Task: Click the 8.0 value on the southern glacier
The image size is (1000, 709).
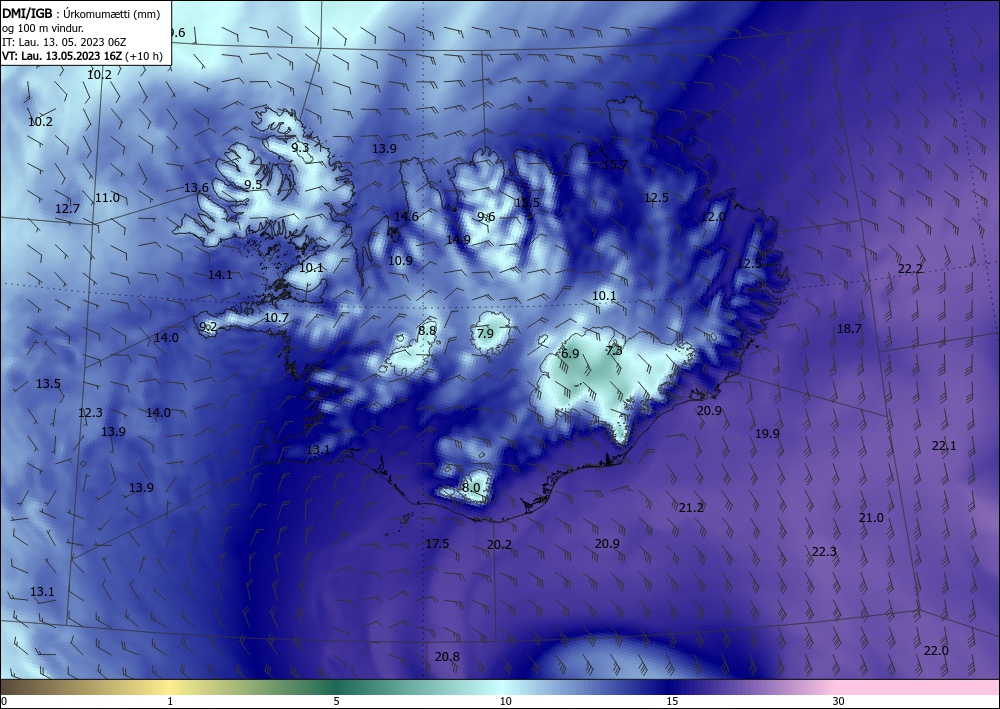Action: click(471, 488)
